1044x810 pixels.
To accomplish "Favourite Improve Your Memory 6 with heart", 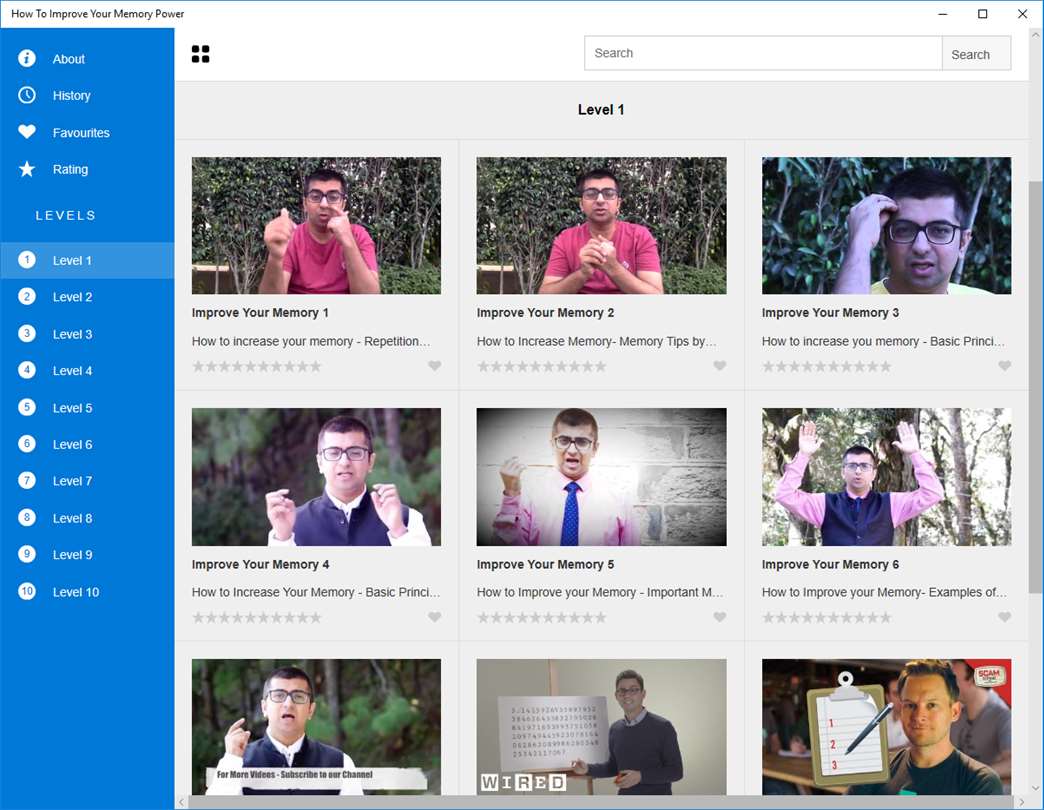I will tap(1005, 617).
